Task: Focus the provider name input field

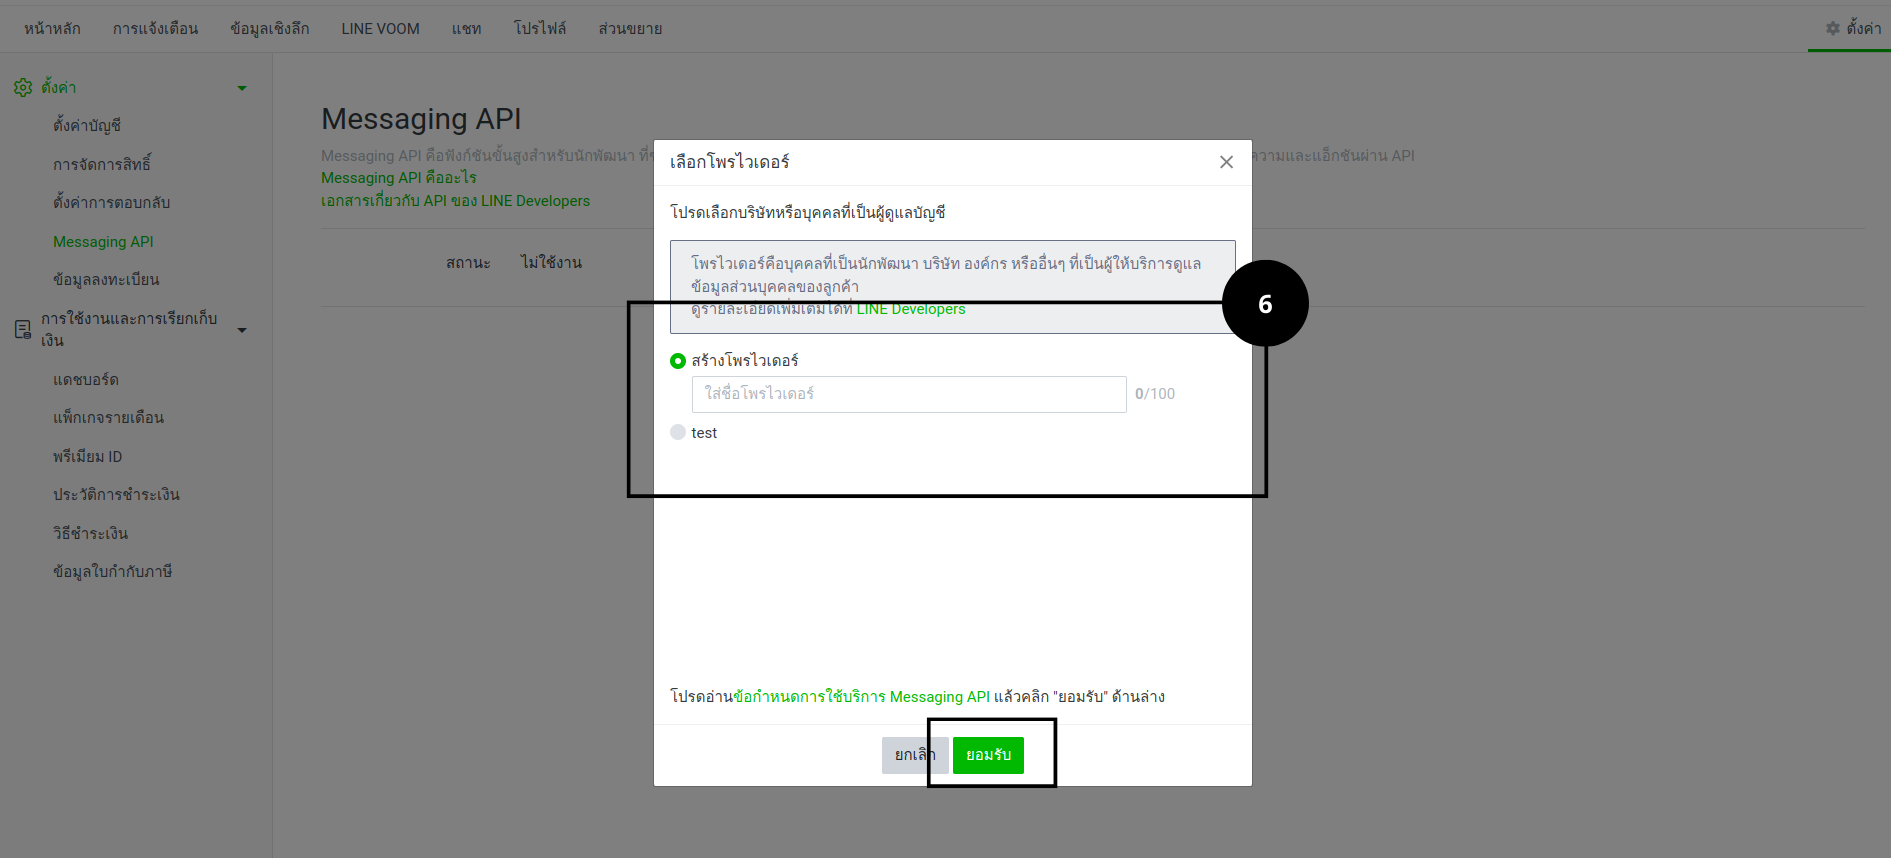Action: pyautogui.click(x=909, y=394)
